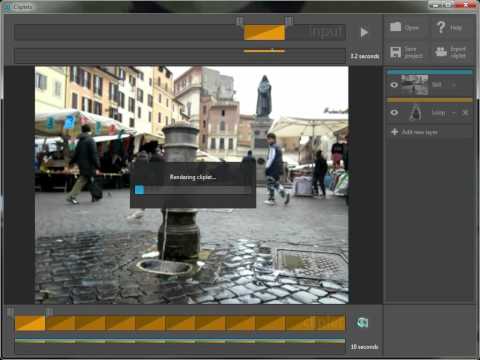The height and width of the screenshot is (360, 480).
Task: Play the input video timeline
Action: [x=364, y=32]
